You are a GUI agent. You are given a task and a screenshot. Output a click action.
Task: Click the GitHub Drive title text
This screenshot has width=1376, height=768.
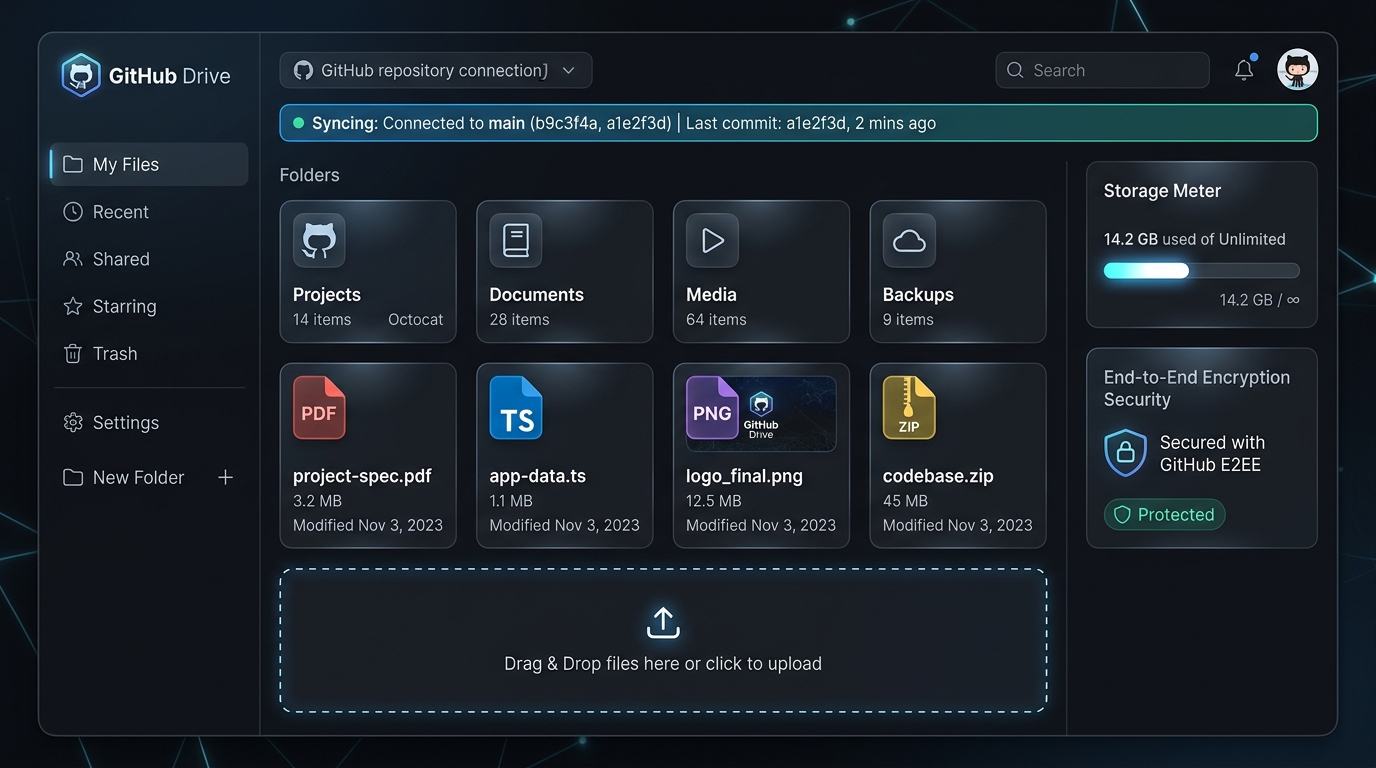coord(169,76)
